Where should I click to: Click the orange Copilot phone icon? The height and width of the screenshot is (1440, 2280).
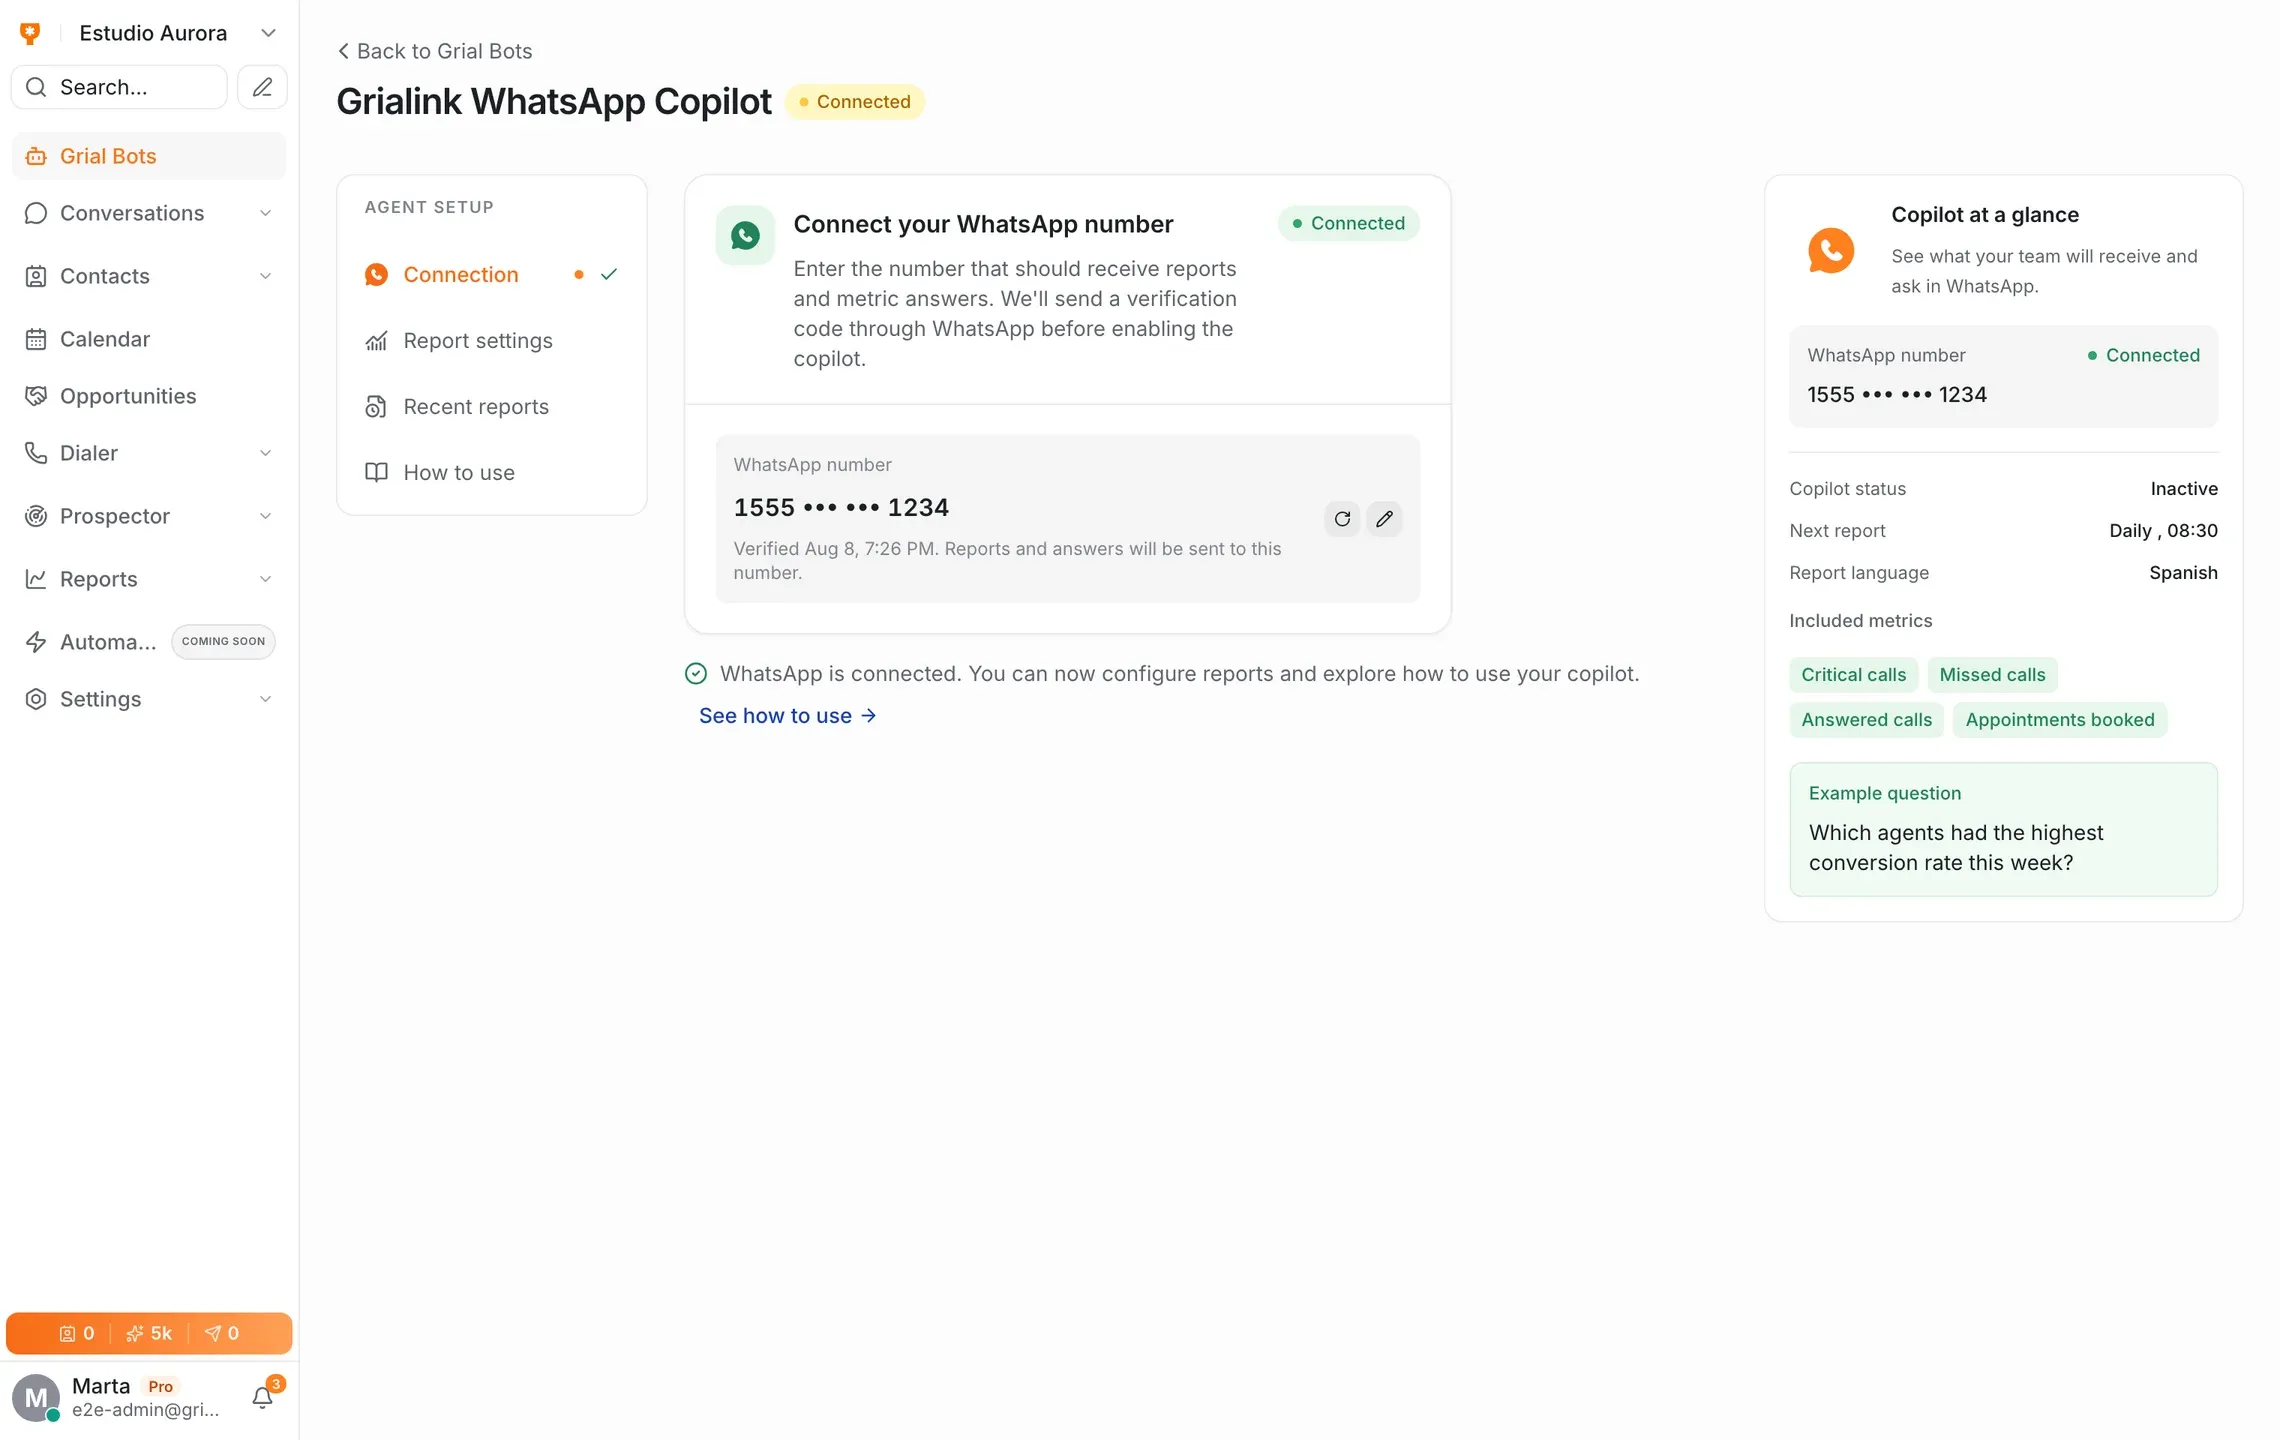pyautogui.click(x=1831, y=251)
